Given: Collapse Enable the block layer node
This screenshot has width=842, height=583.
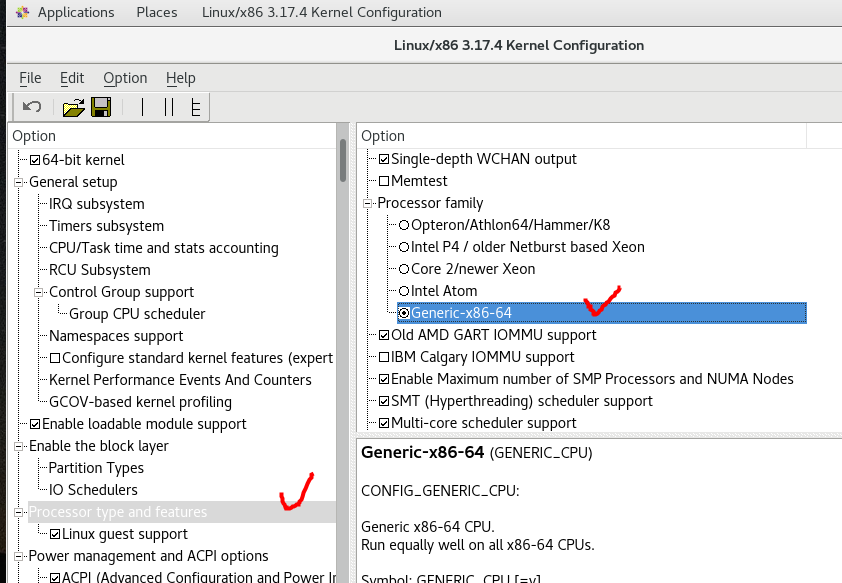Looking at the screenshot, I should pos(18,446).
